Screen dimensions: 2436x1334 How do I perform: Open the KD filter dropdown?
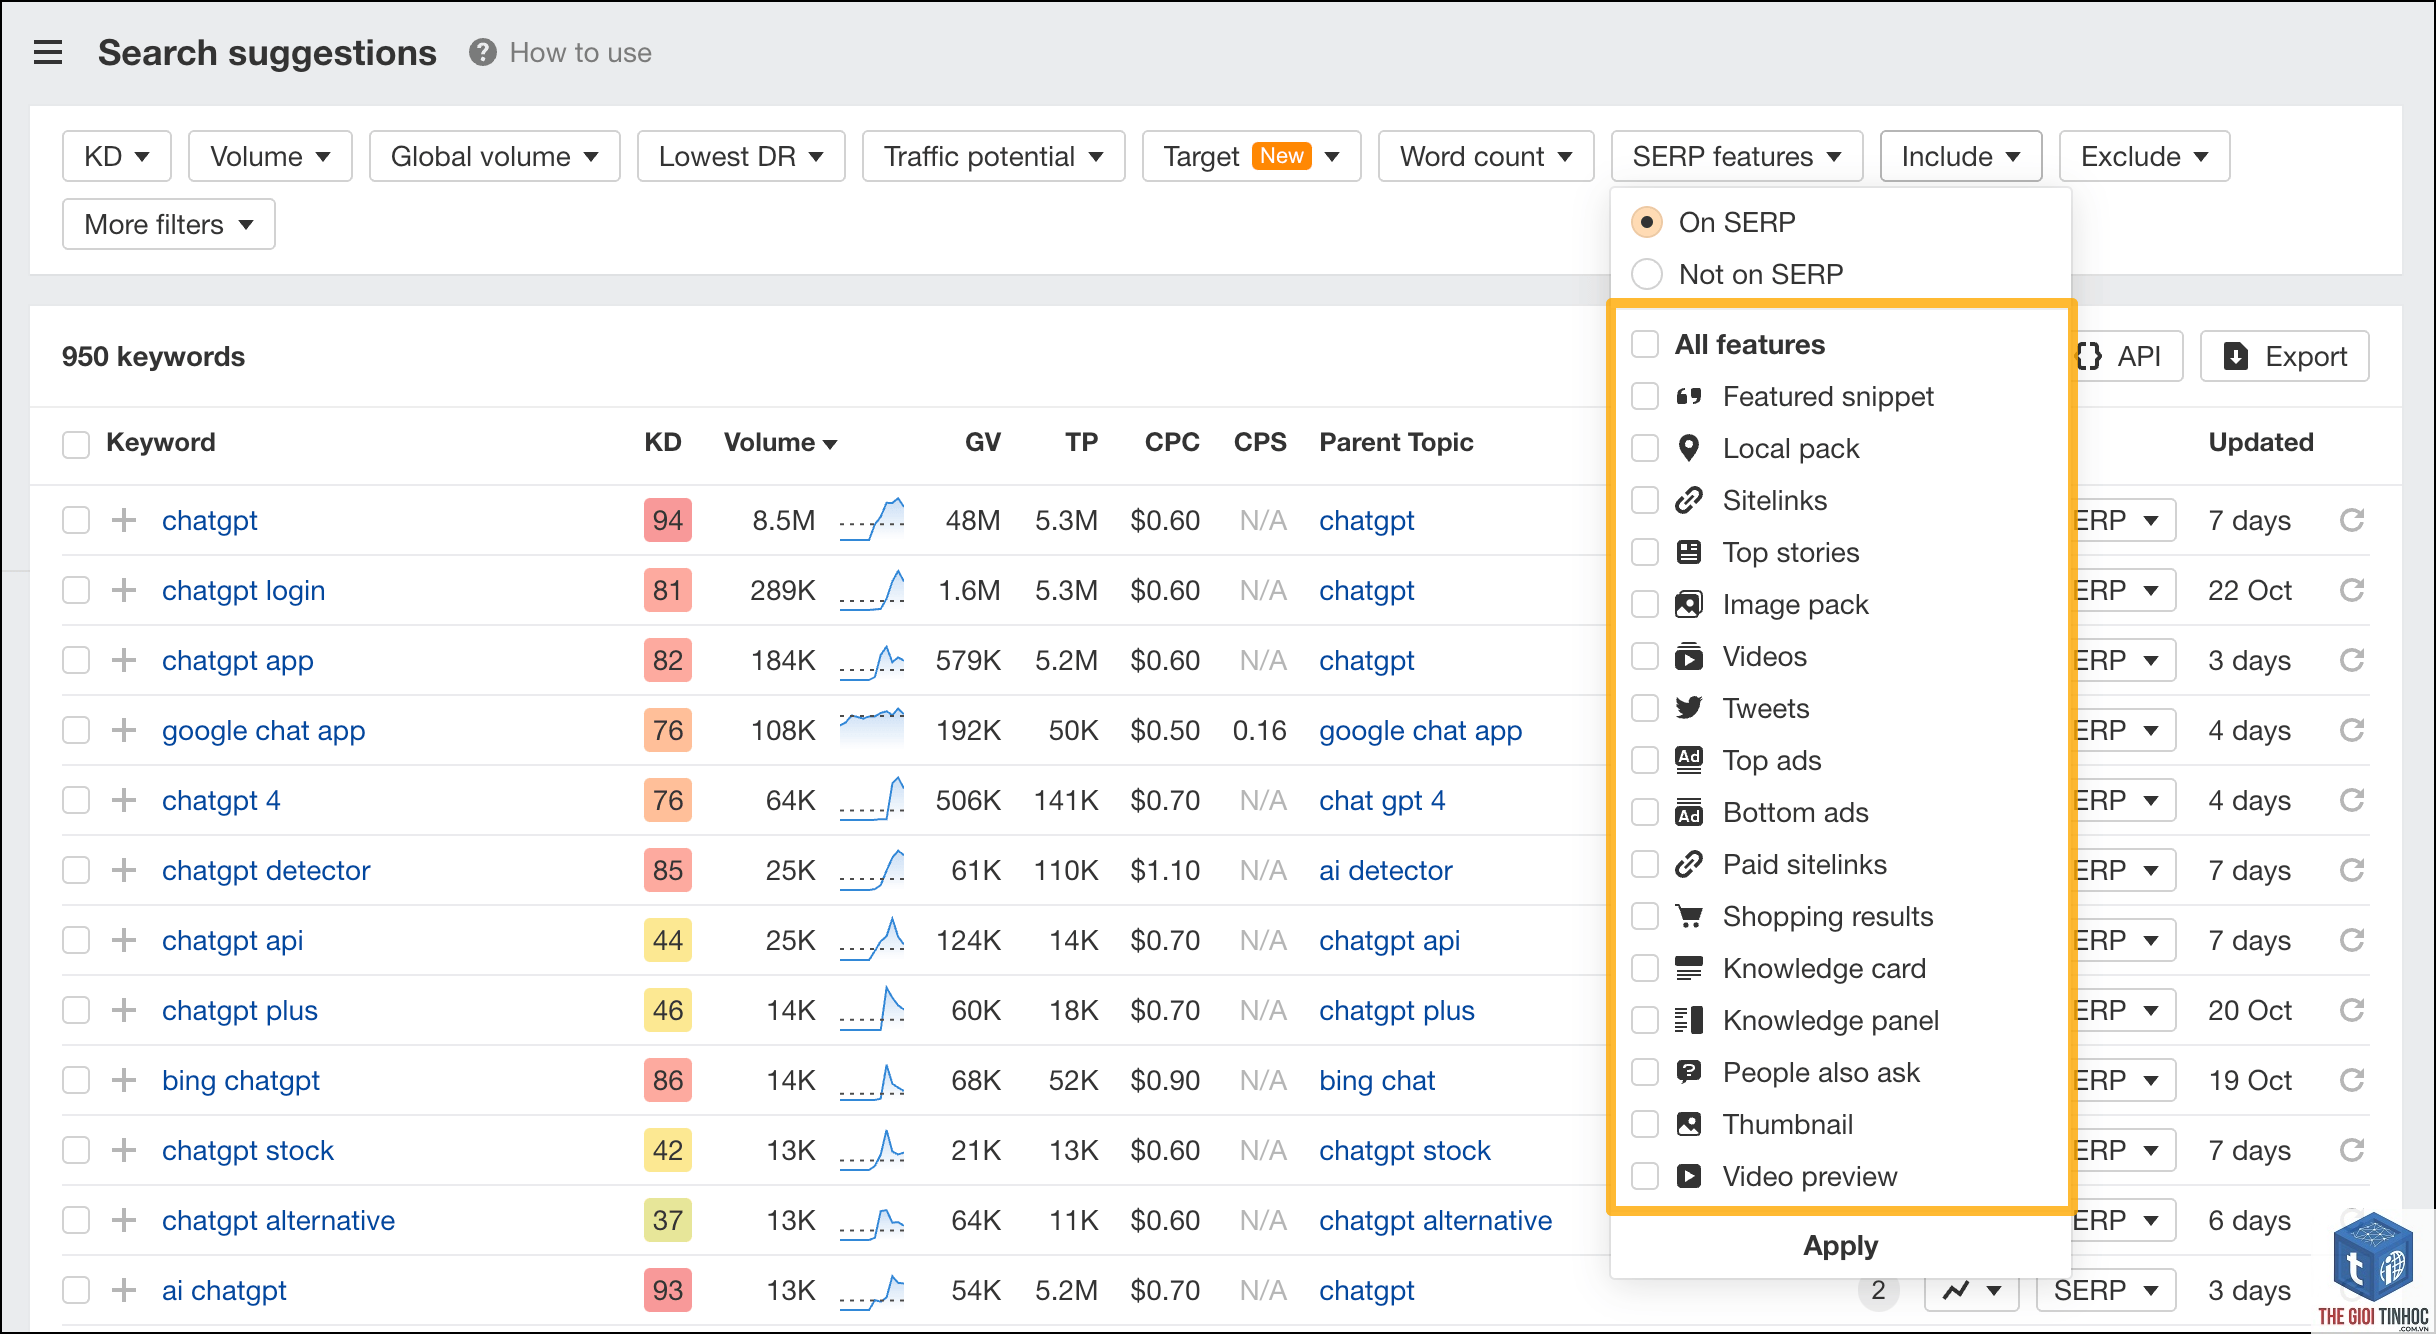117,156
